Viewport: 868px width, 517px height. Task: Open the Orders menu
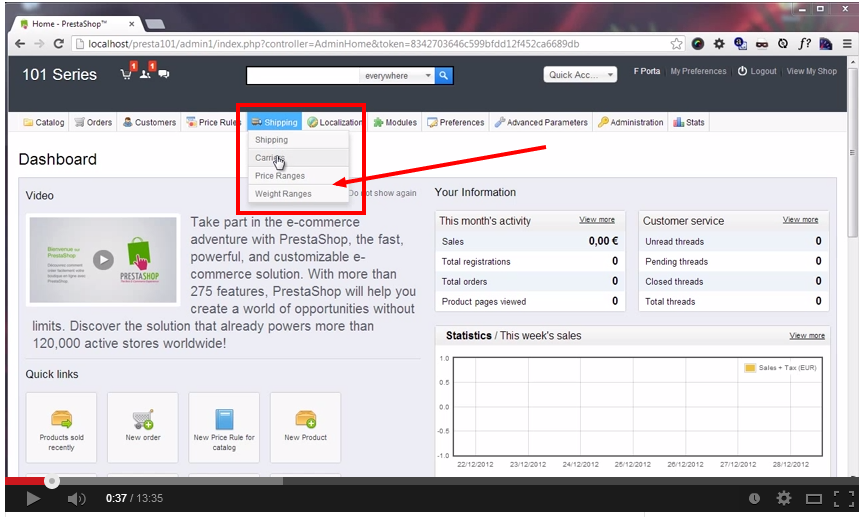[x=94, y=122]
